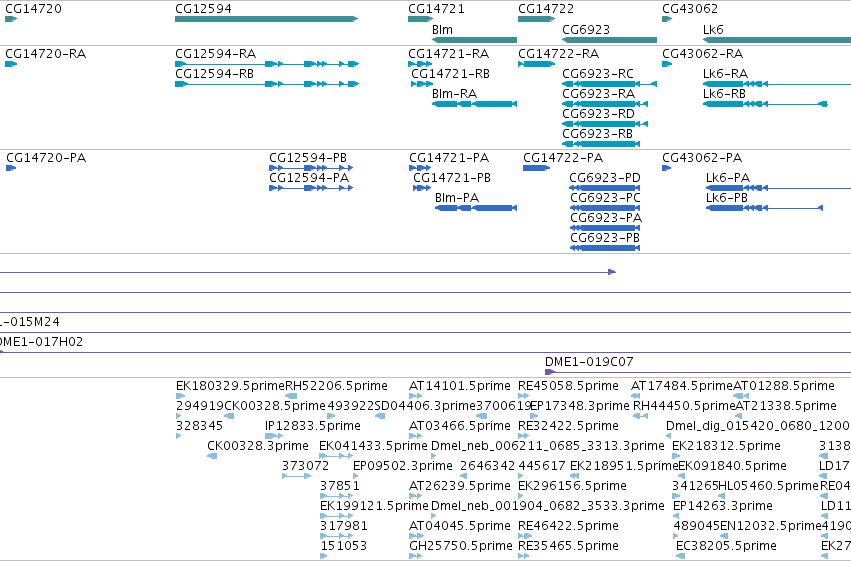Select protein CG6923-PB

point(605,248)
